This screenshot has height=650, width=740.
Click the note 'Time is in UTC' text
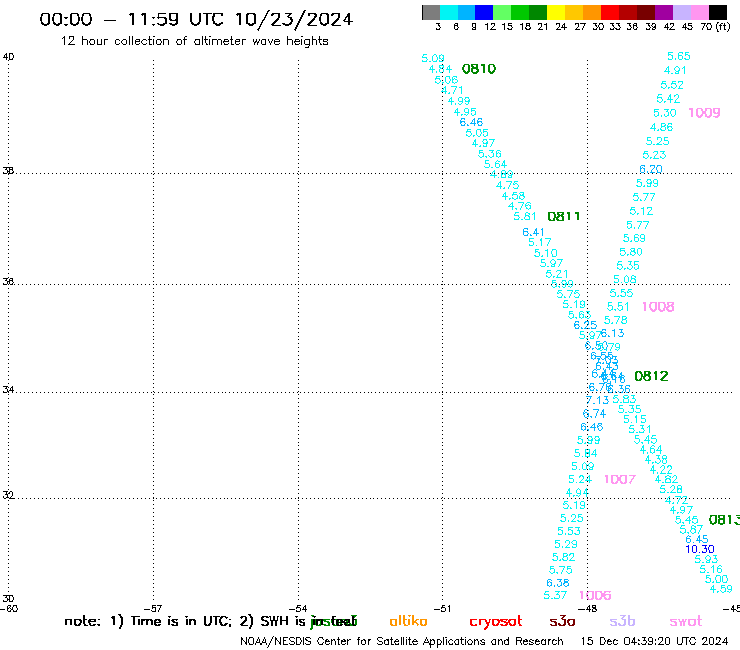pos(181,621)
